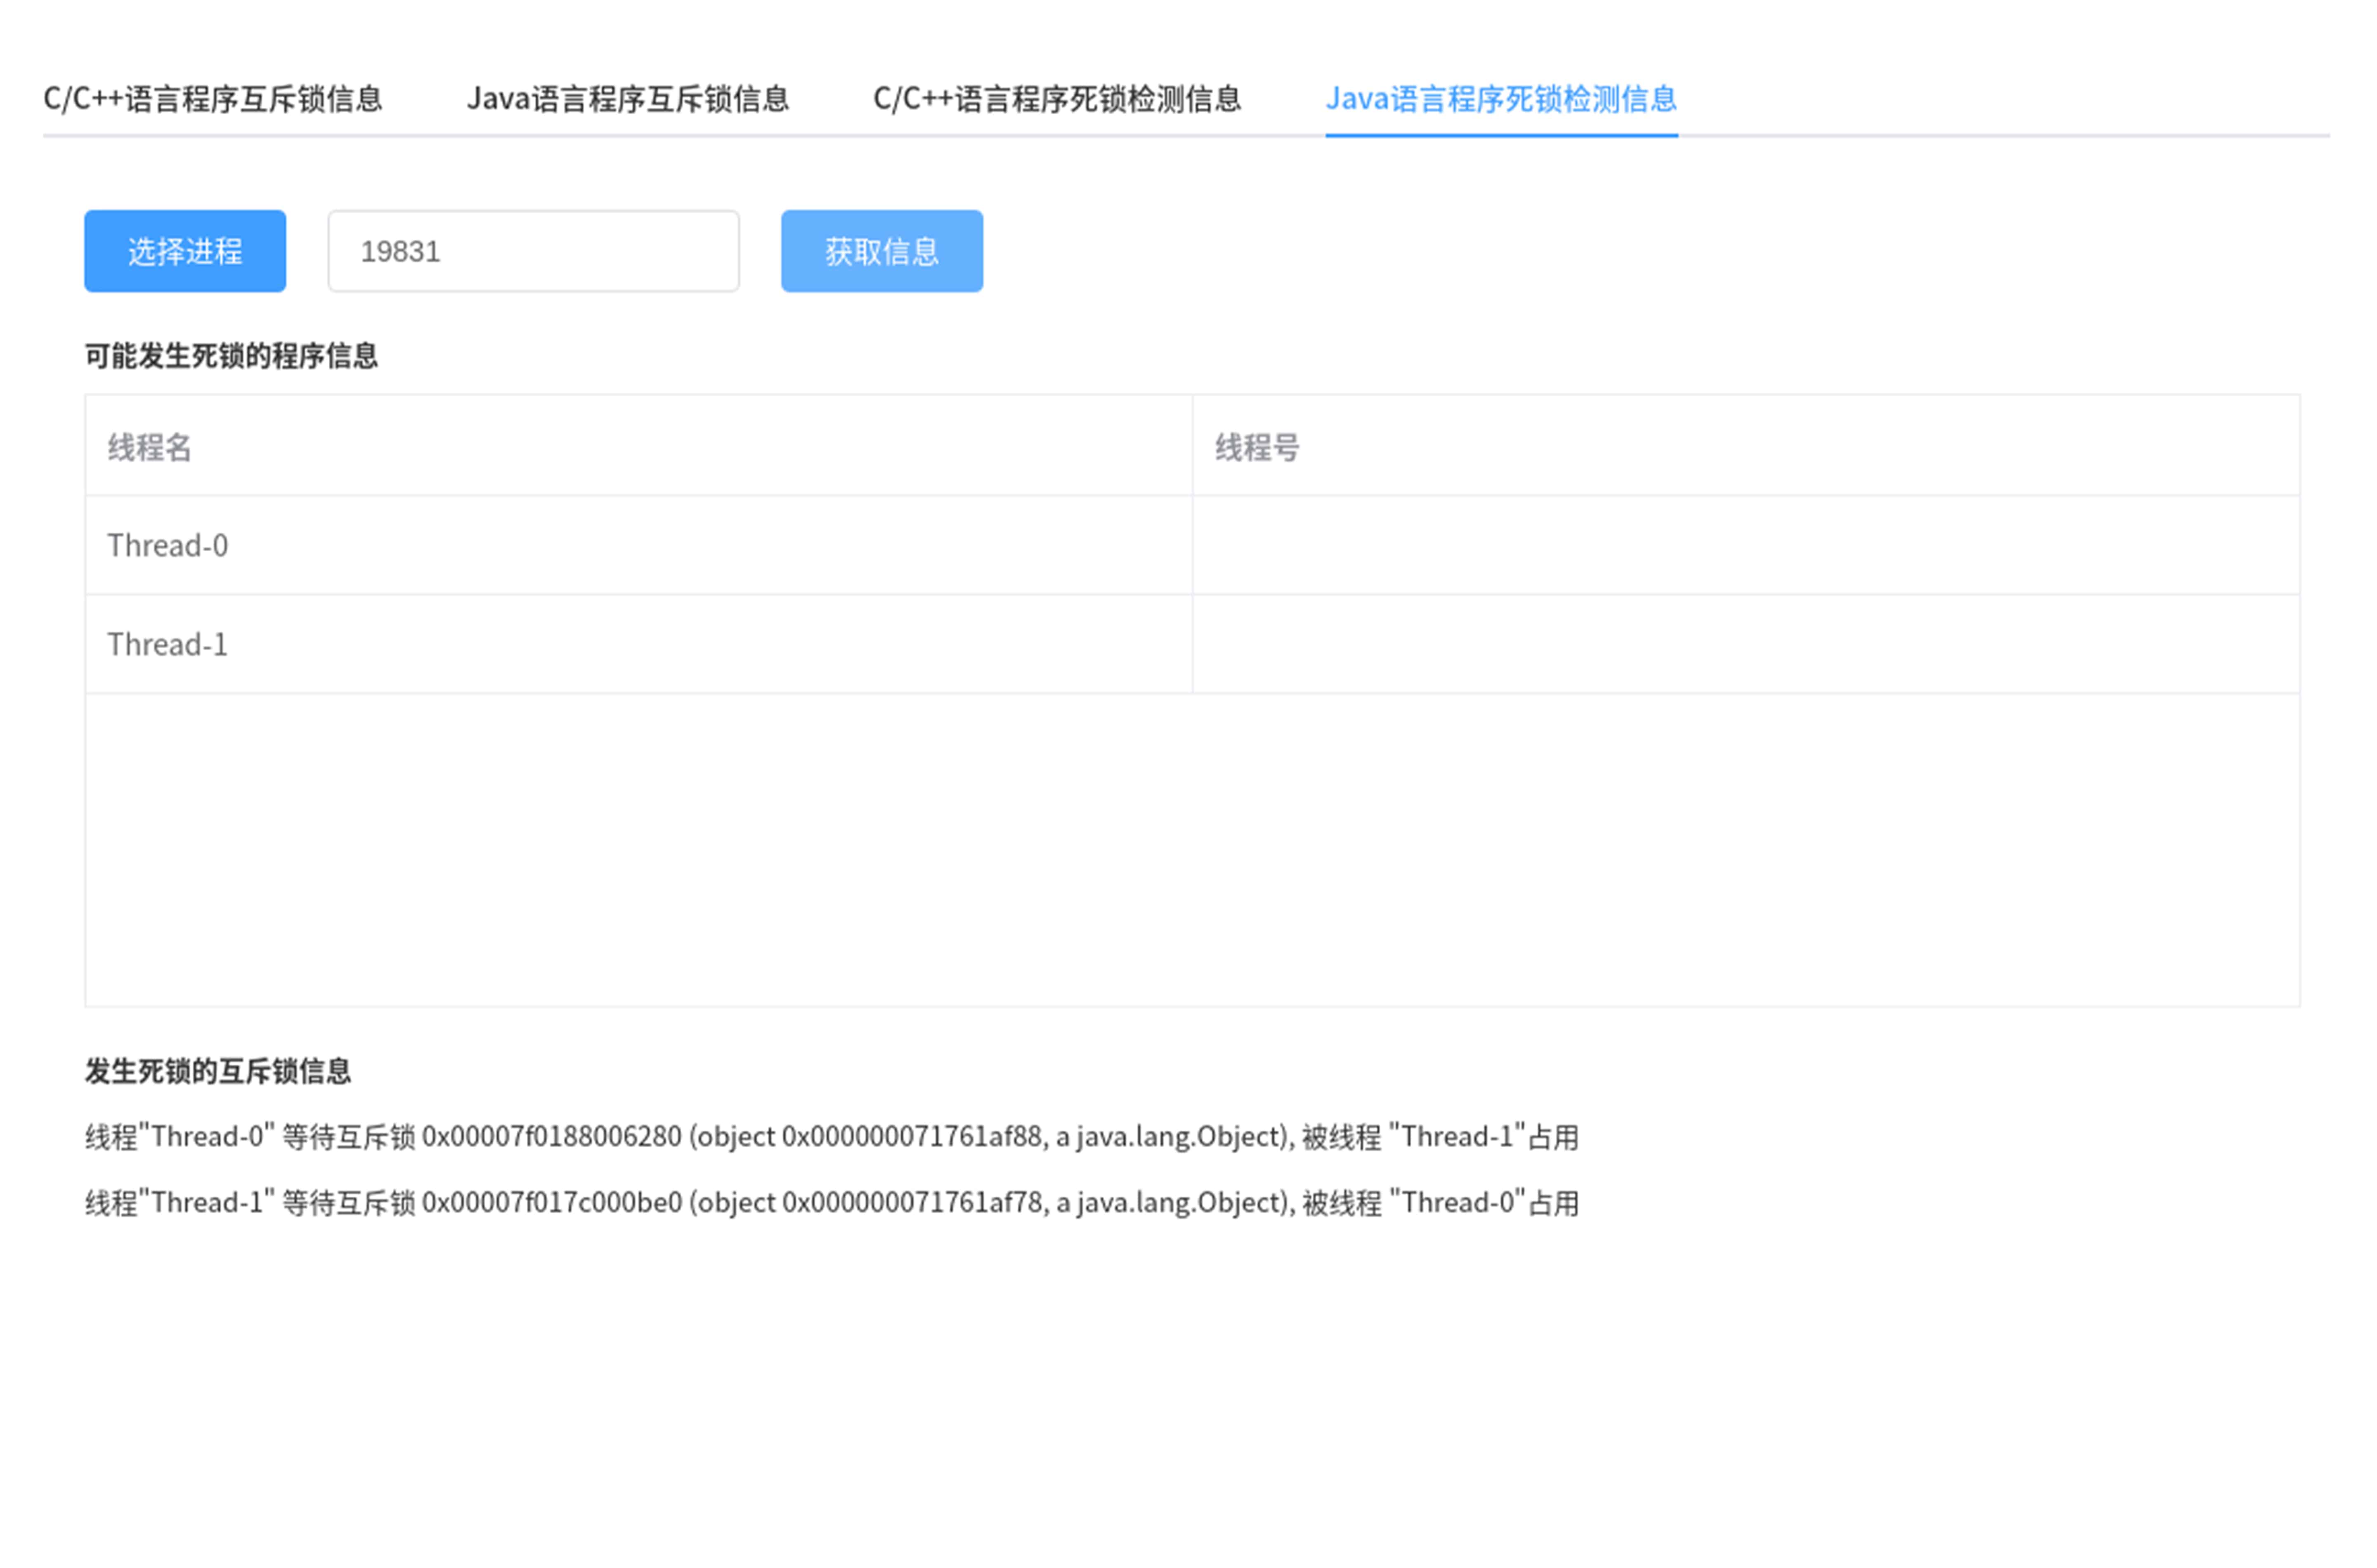Image resolution: width=2377 pixels, height=1568 pixels.
Task: Select the Thread-0 table row
Action: 1192,545
